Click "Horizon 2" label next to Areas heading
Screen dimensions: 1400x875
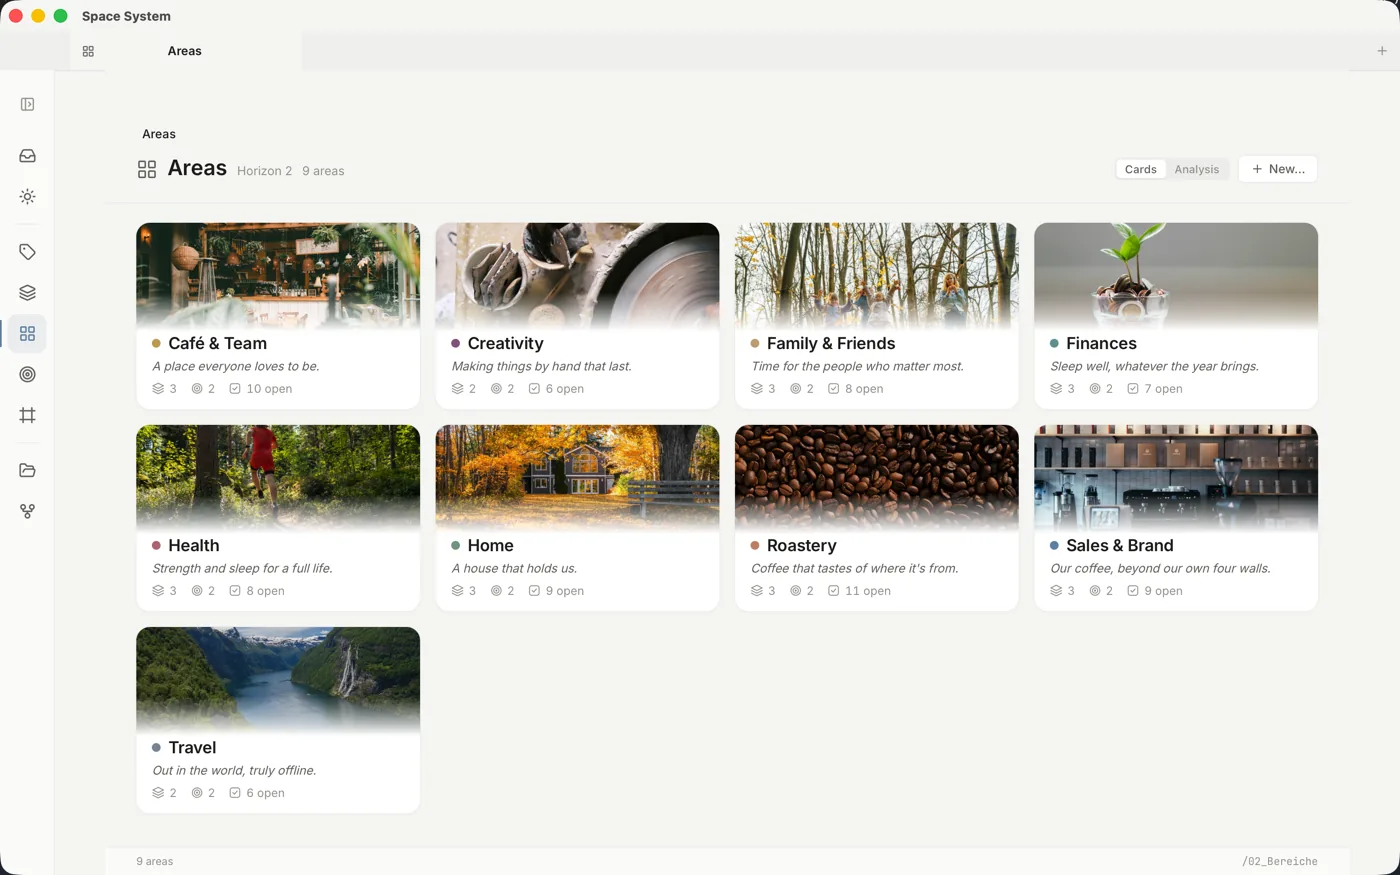click(265, 171)
